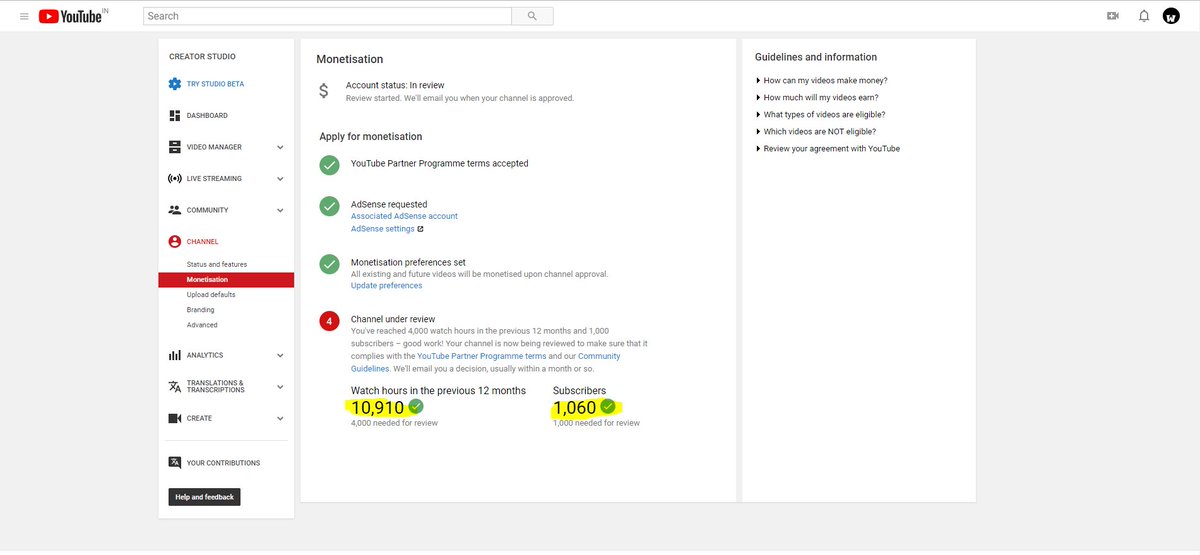Open Associated AdSense account link
Image resolution: width=1200 pixels, height=555 pixels.
pyautogui.click(x=404, y=216)
